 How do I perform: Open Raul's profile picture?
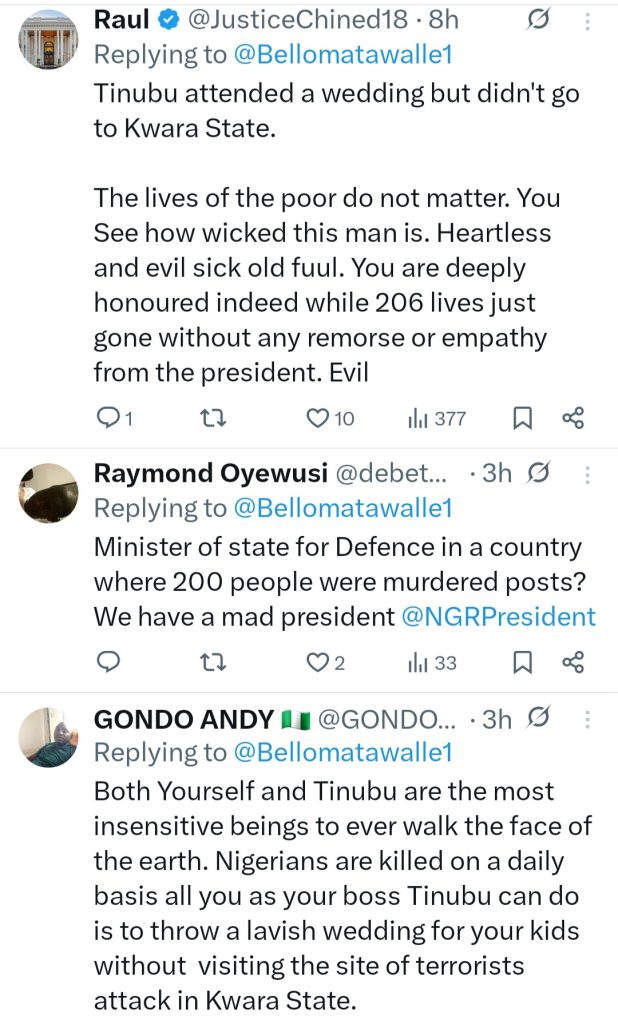49,40
